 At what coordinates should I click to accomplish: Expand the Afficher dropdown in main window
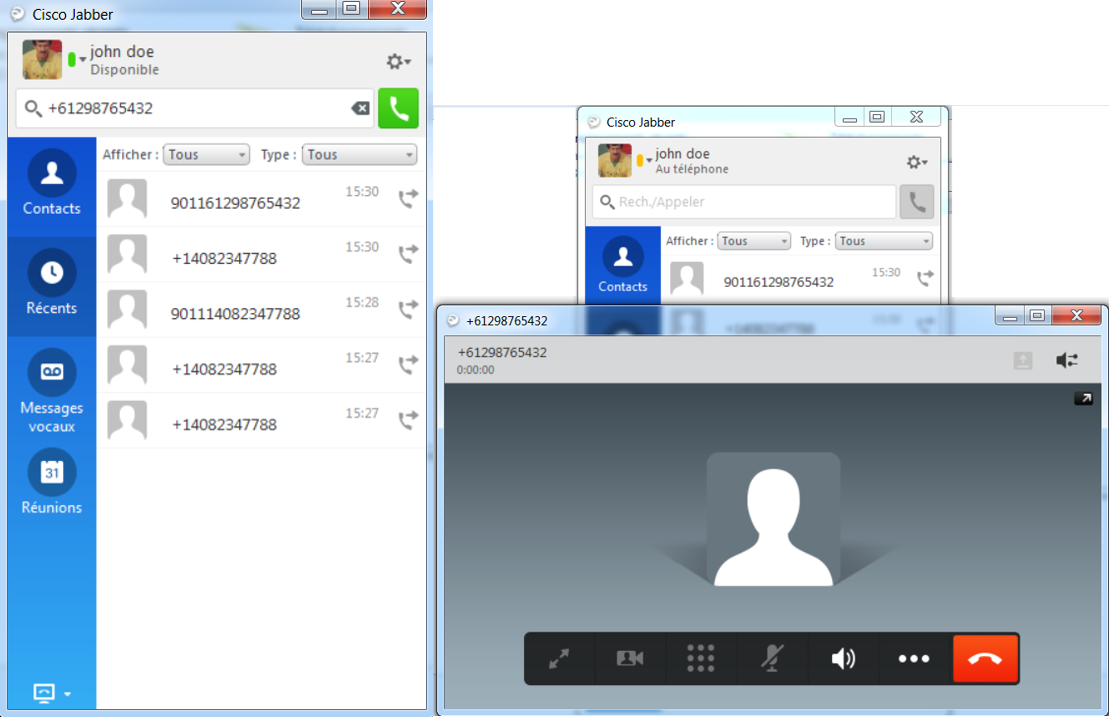[x=206, y=154]
